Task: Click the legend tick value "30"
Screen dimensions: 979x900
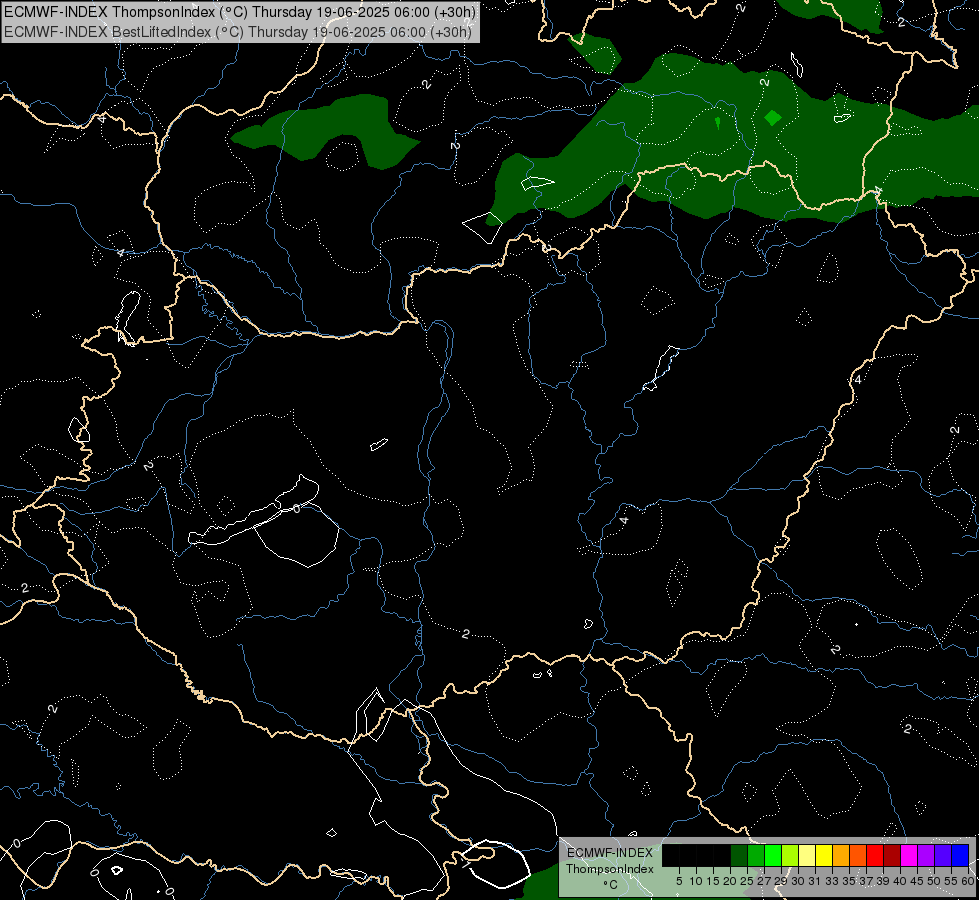Action: pos(798,881)
